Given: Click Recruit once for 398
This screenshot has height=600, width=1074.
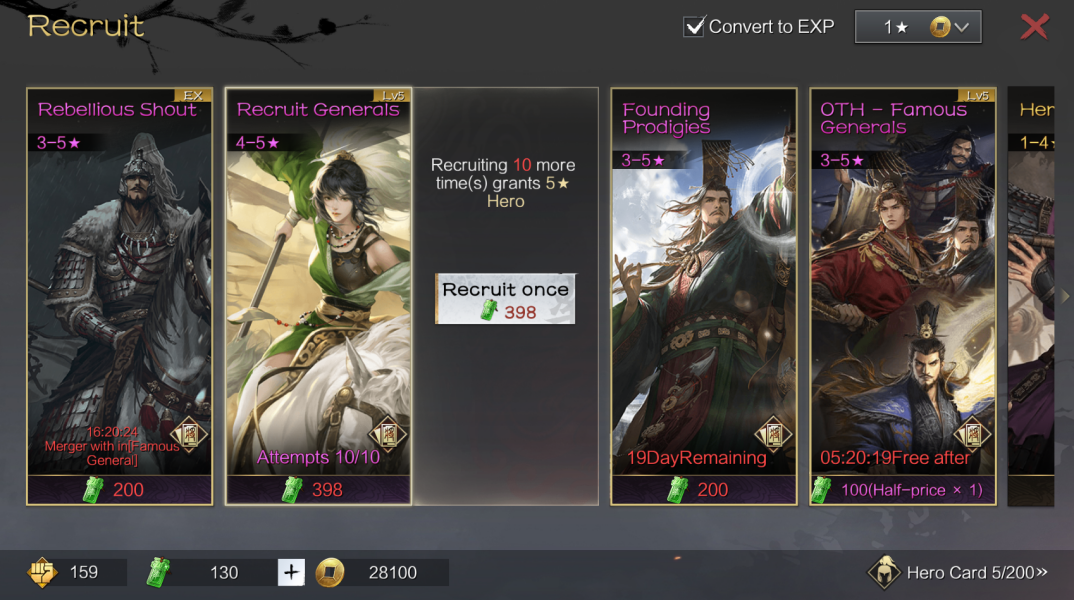Looking at the screenshot, I should pos(505,299).
